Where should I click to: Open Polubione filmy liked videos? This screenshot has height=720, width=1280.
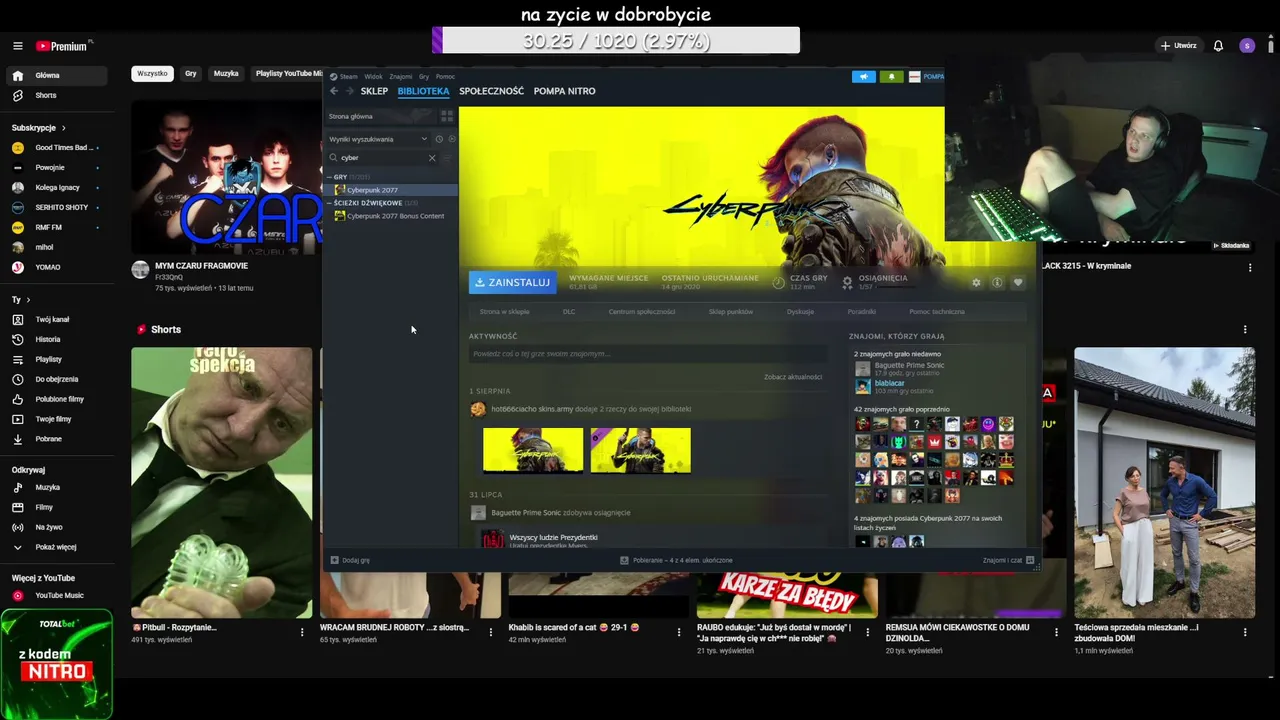pos(56,400)
